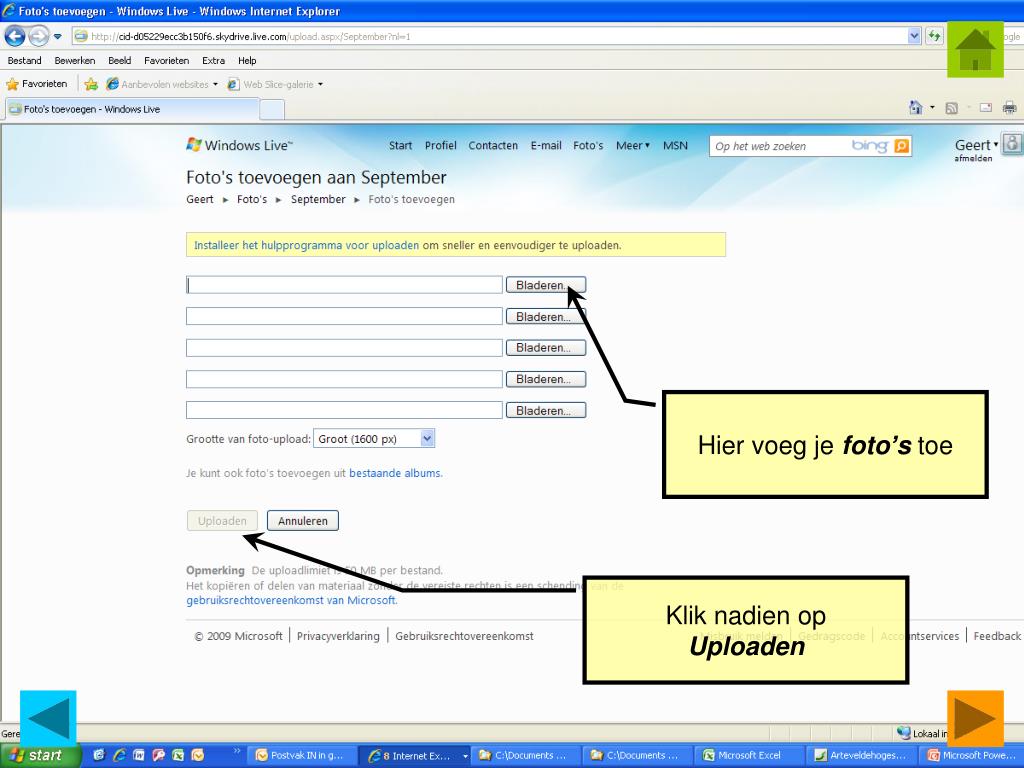Go to Profiel in Windows Live
Screen dimensions: 1024x768
tap(440, 146)
